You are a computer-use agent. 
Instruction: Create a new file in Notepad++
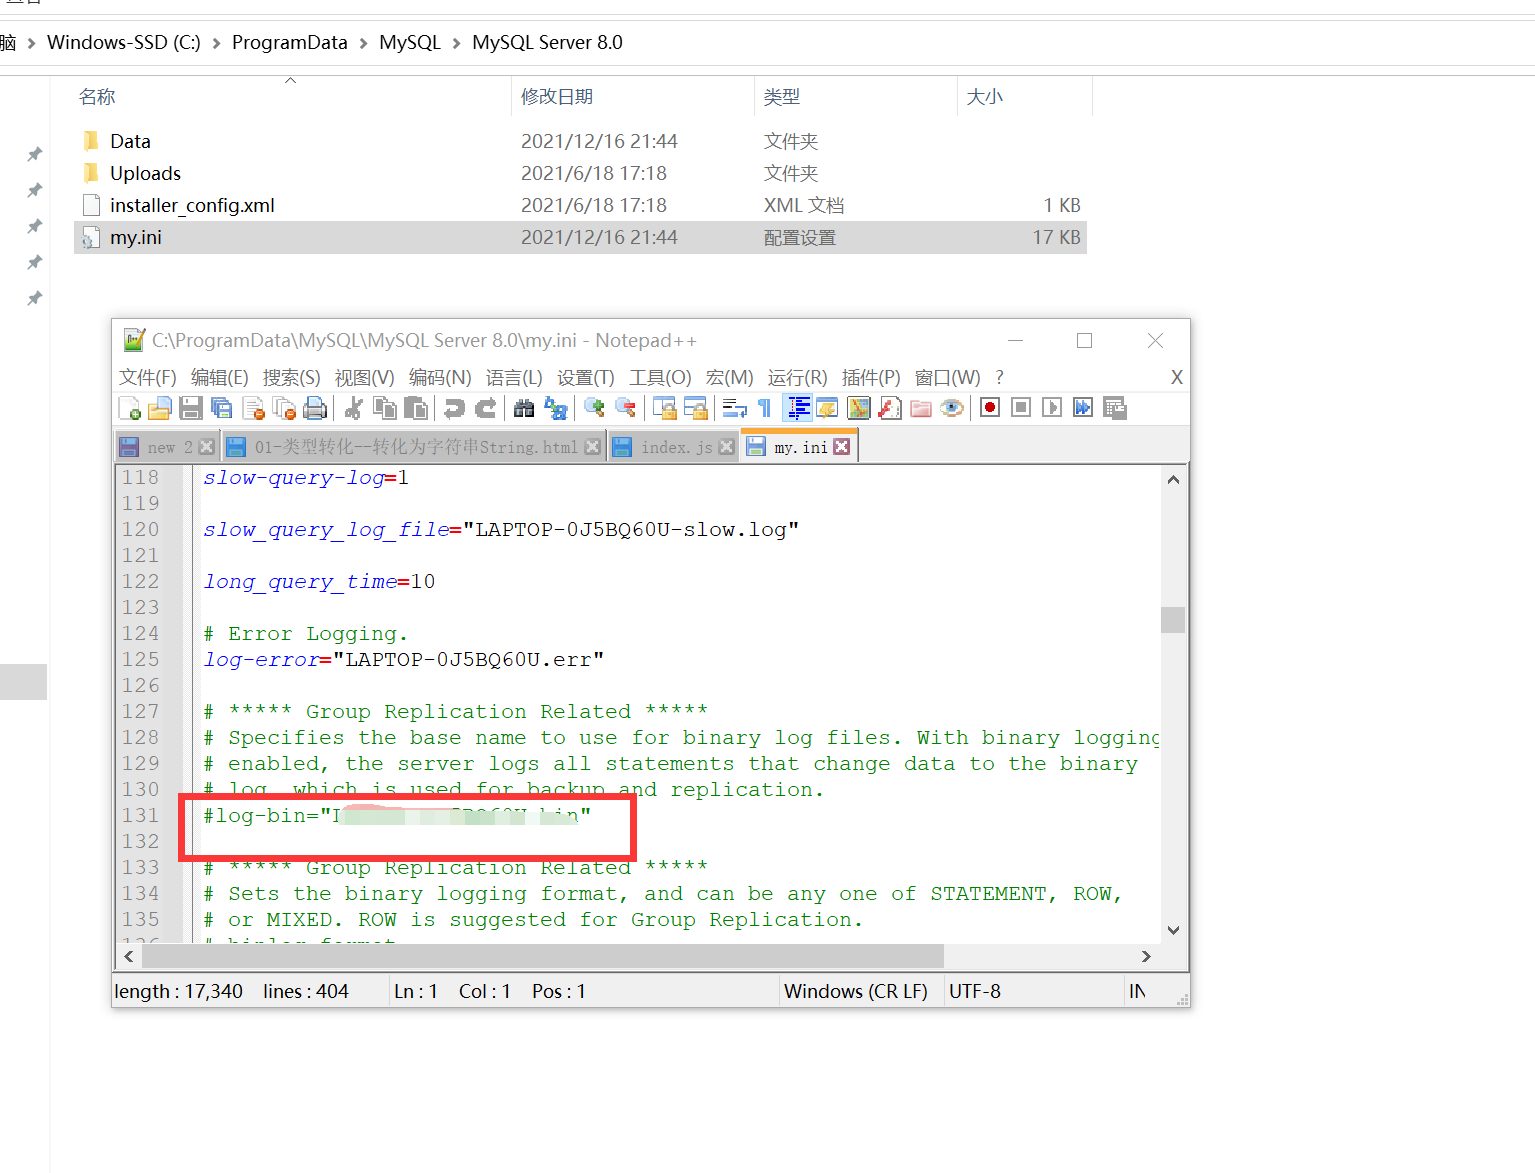pos(130,408)
